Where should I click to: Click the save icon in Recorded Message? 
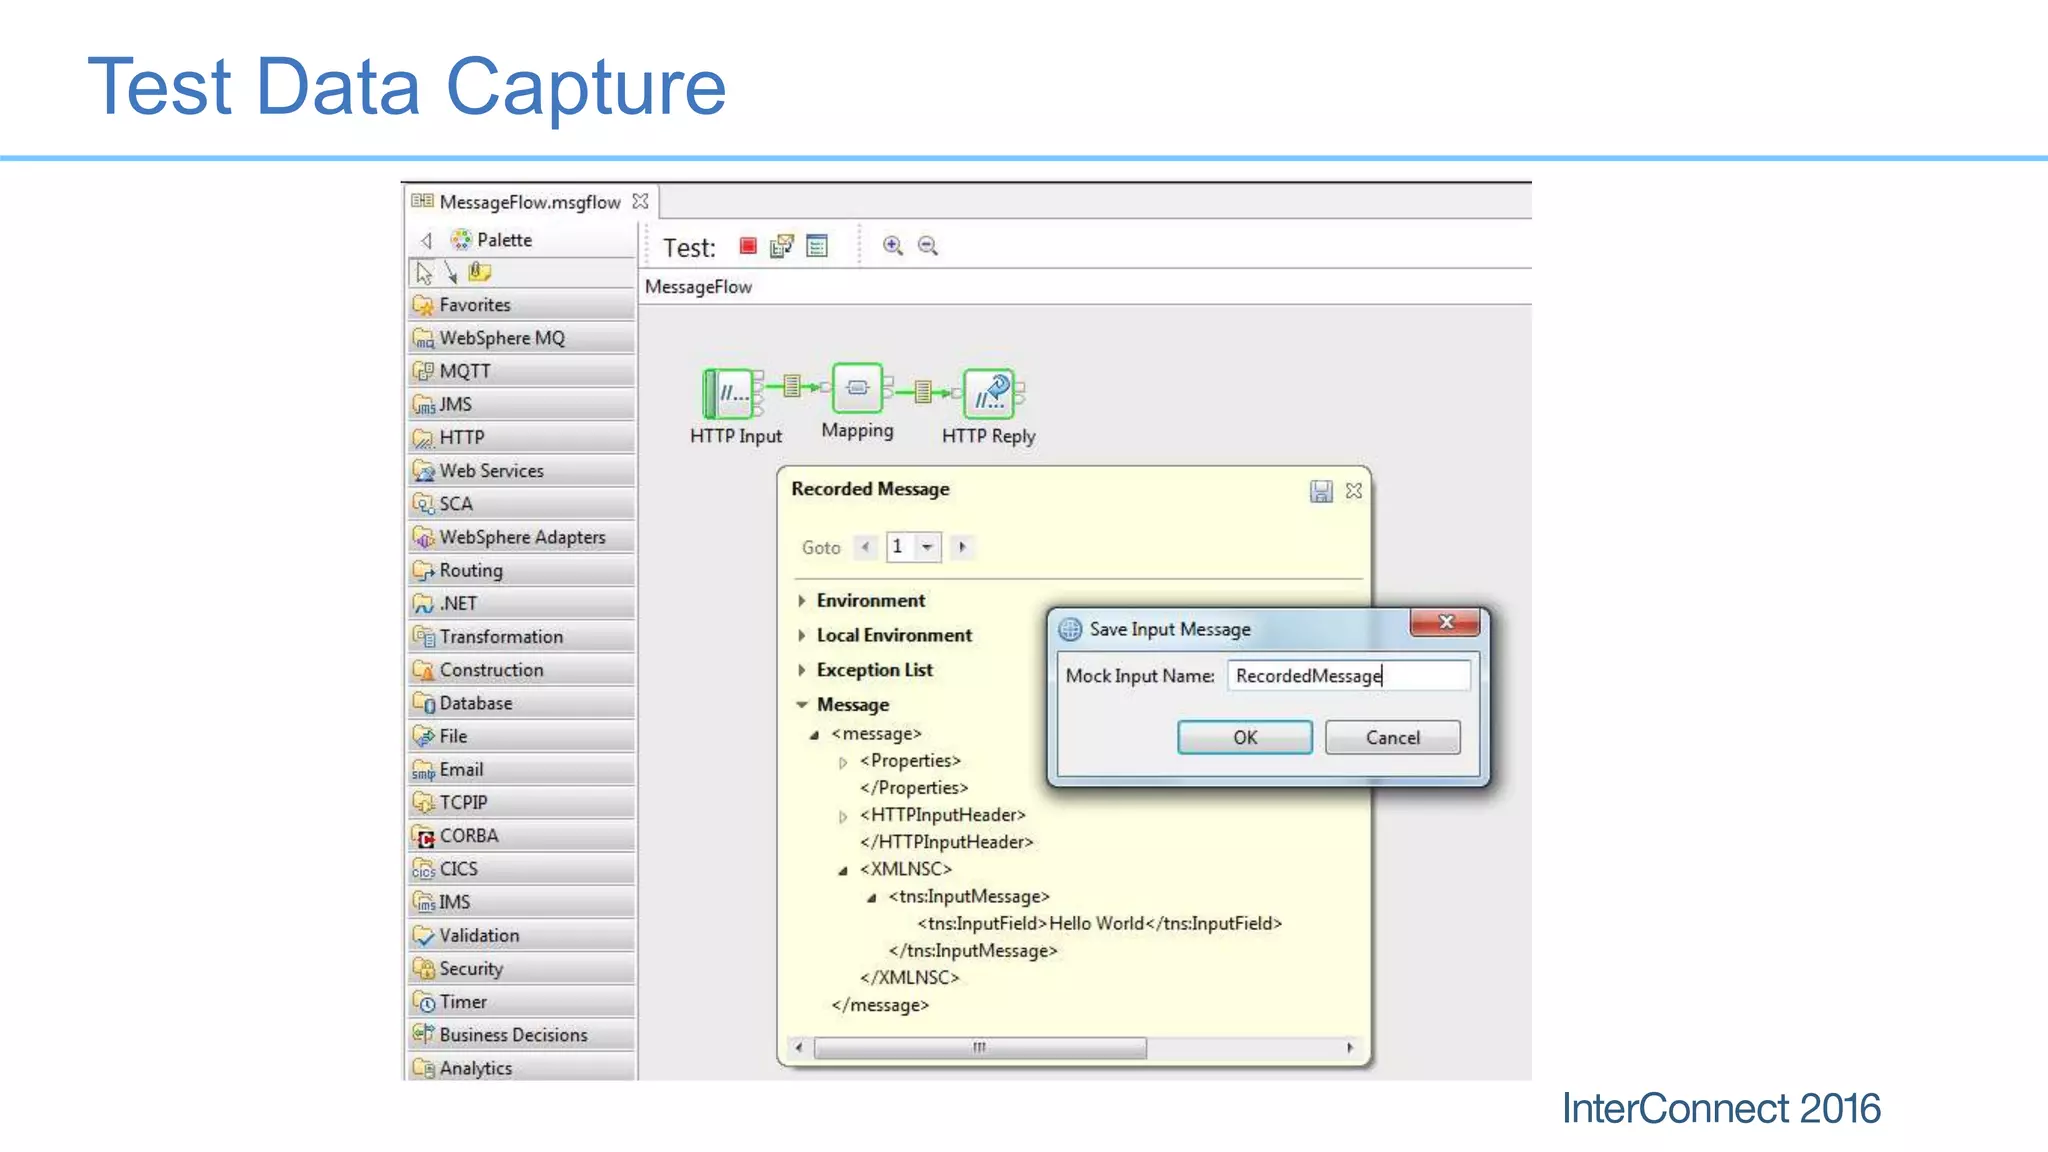coord(1321,491)
